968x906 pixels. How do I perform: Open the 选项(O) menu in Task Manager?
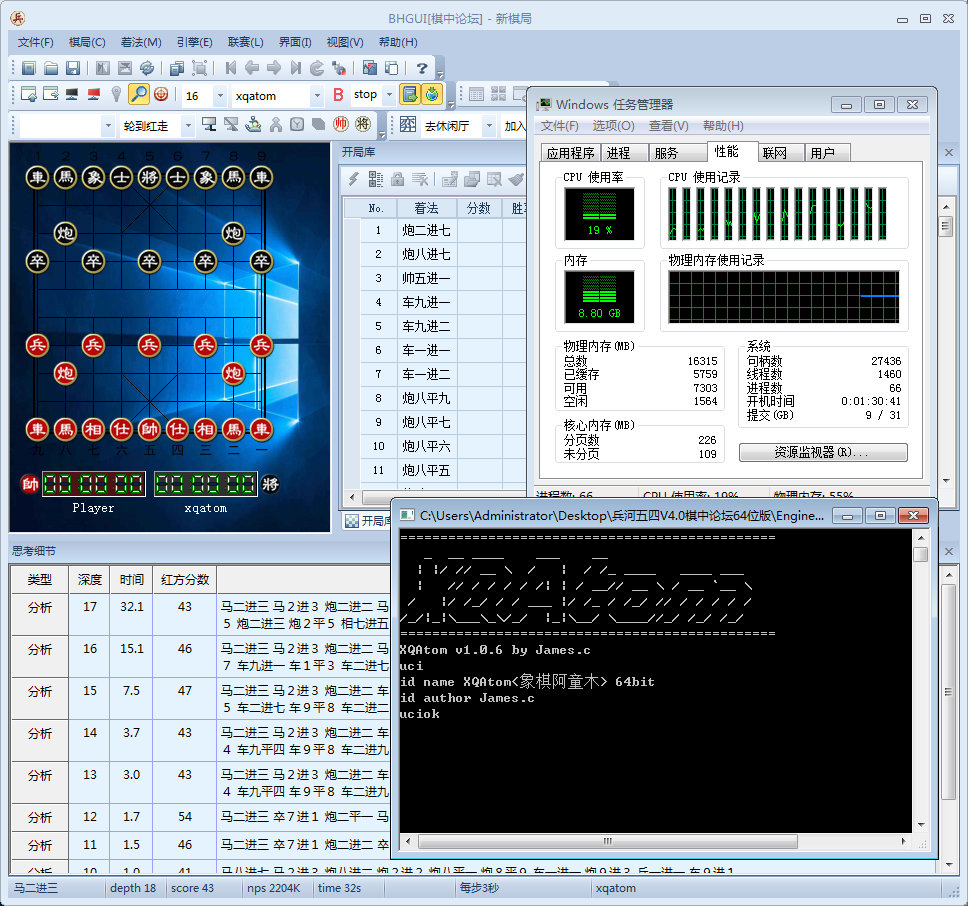(x=614, y=126)
